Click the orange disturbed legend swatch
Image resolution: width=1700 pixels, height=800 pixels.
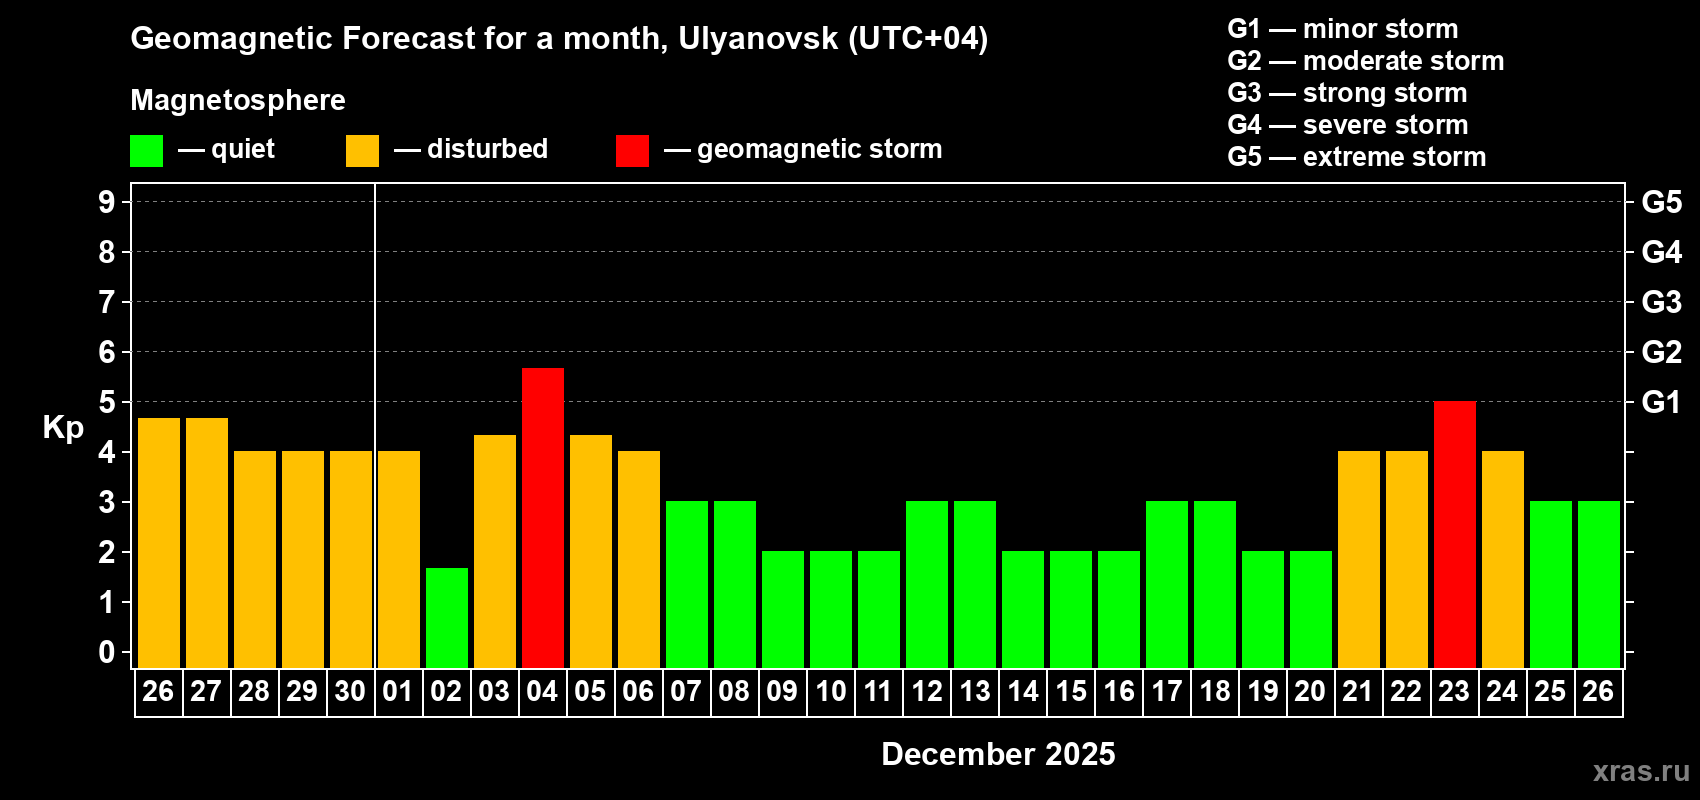(362, 151)
